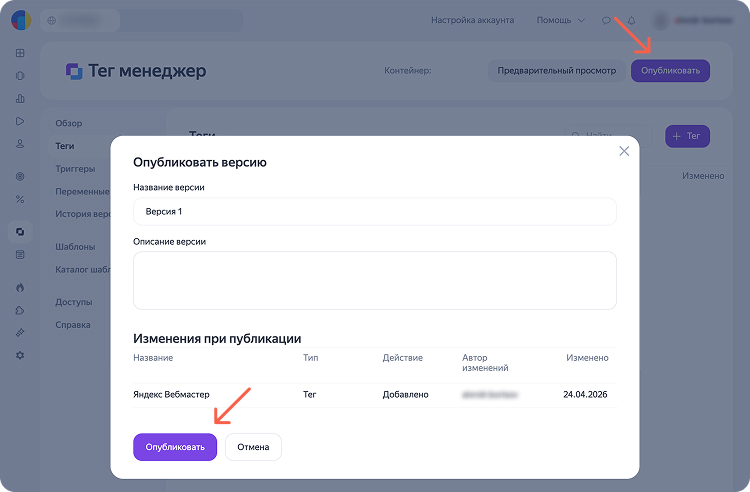This screenshot has width=750, height=492.
Task: Open the chat bubble icon in the header
Action: 606,20
